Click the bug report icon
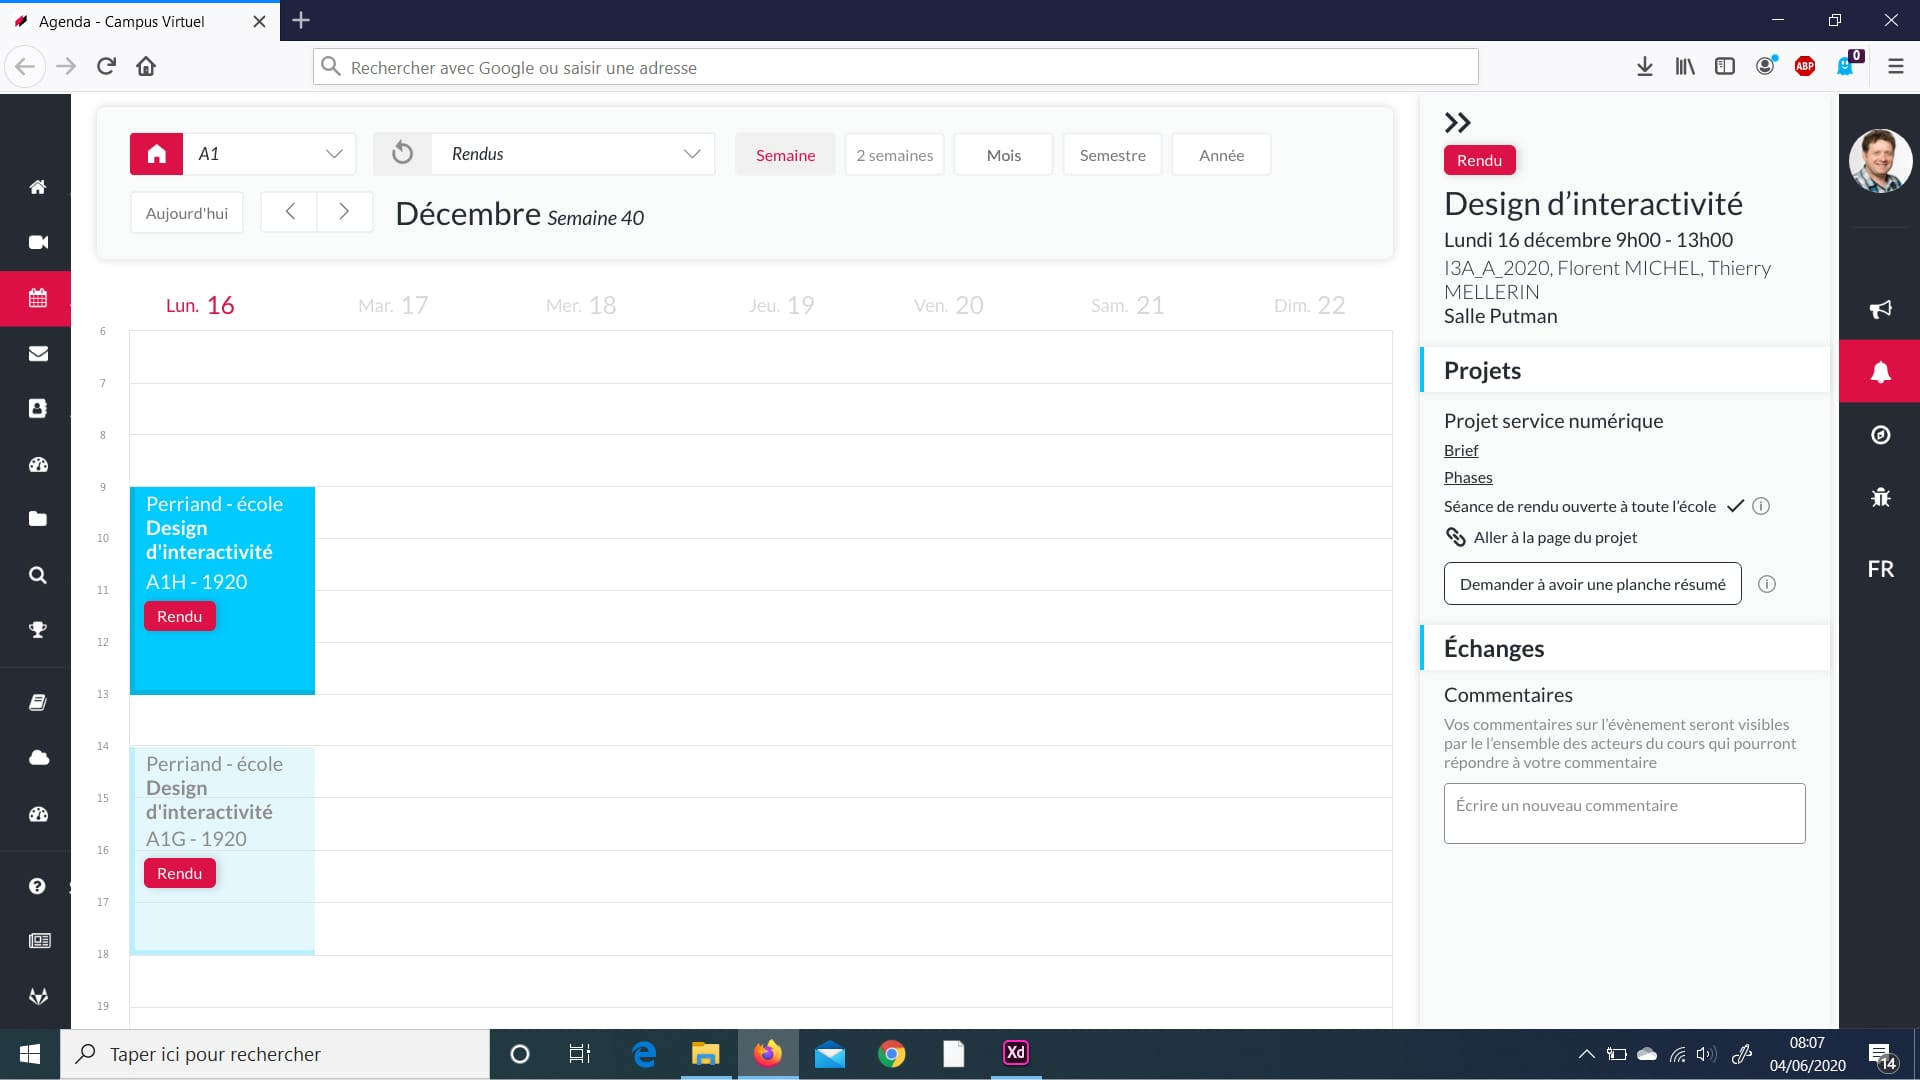This screenshot has height=1080, width=1920. 1880,497
